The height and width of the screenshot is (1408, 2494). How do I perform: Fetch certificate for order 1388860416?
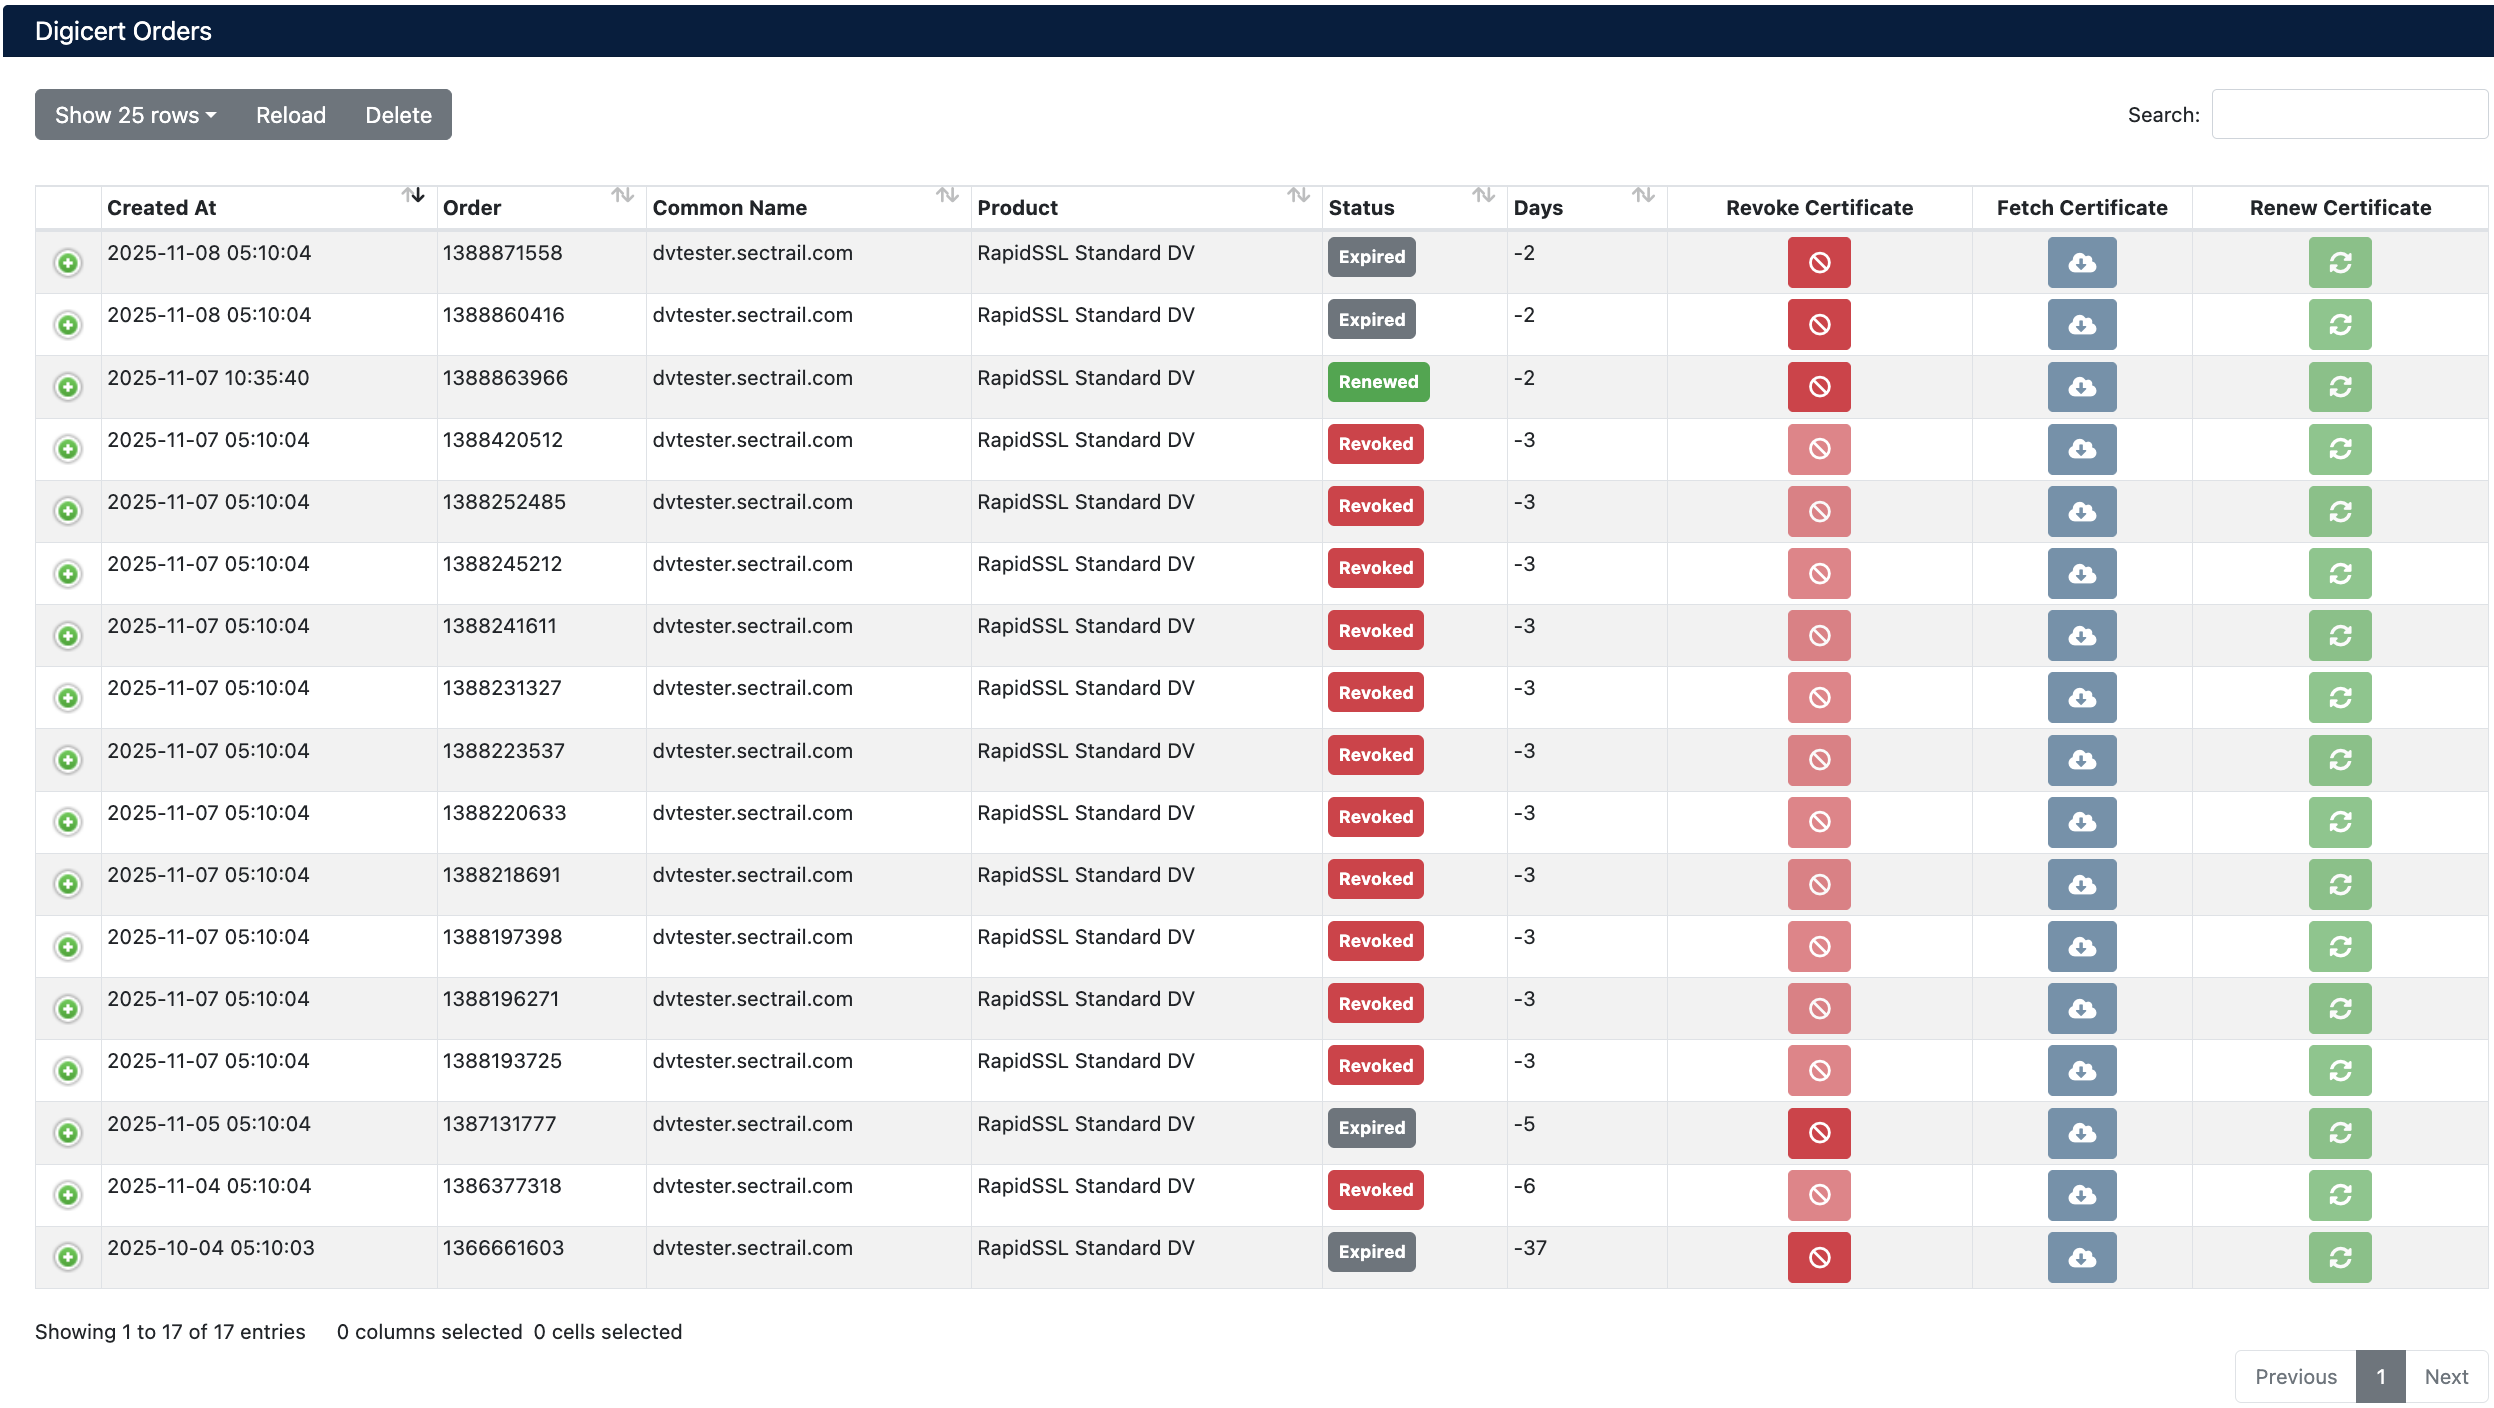click(x=2081, y=324)
